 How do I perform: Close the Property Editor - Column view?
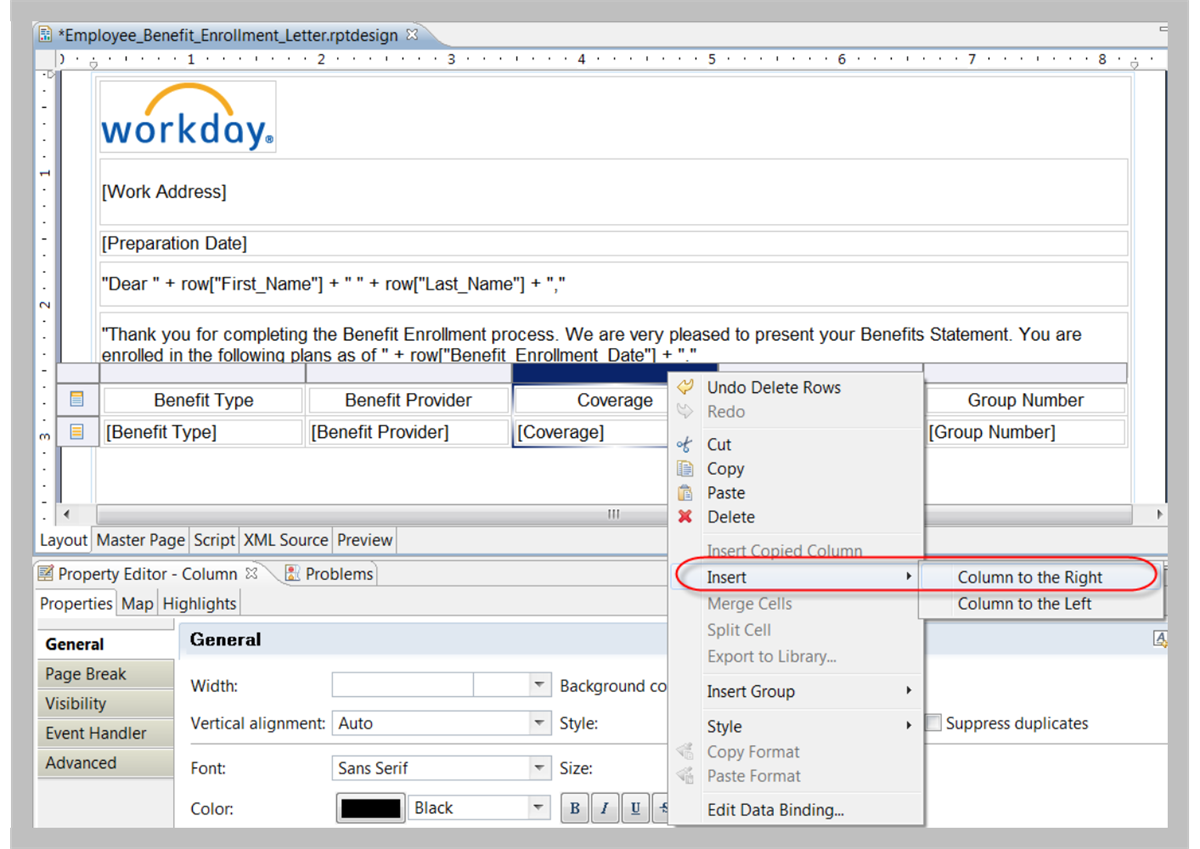click(x=252, y=573)
